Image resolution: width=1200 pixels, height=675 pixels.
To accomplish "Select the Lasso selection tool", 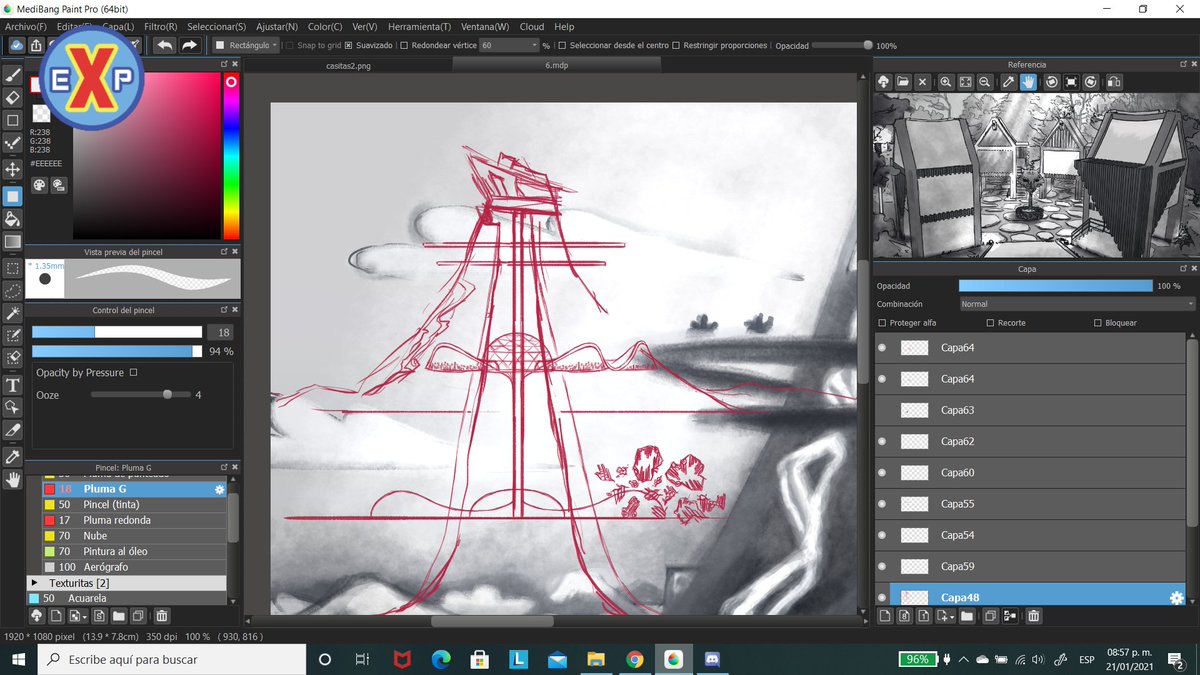I will (13, 291).
